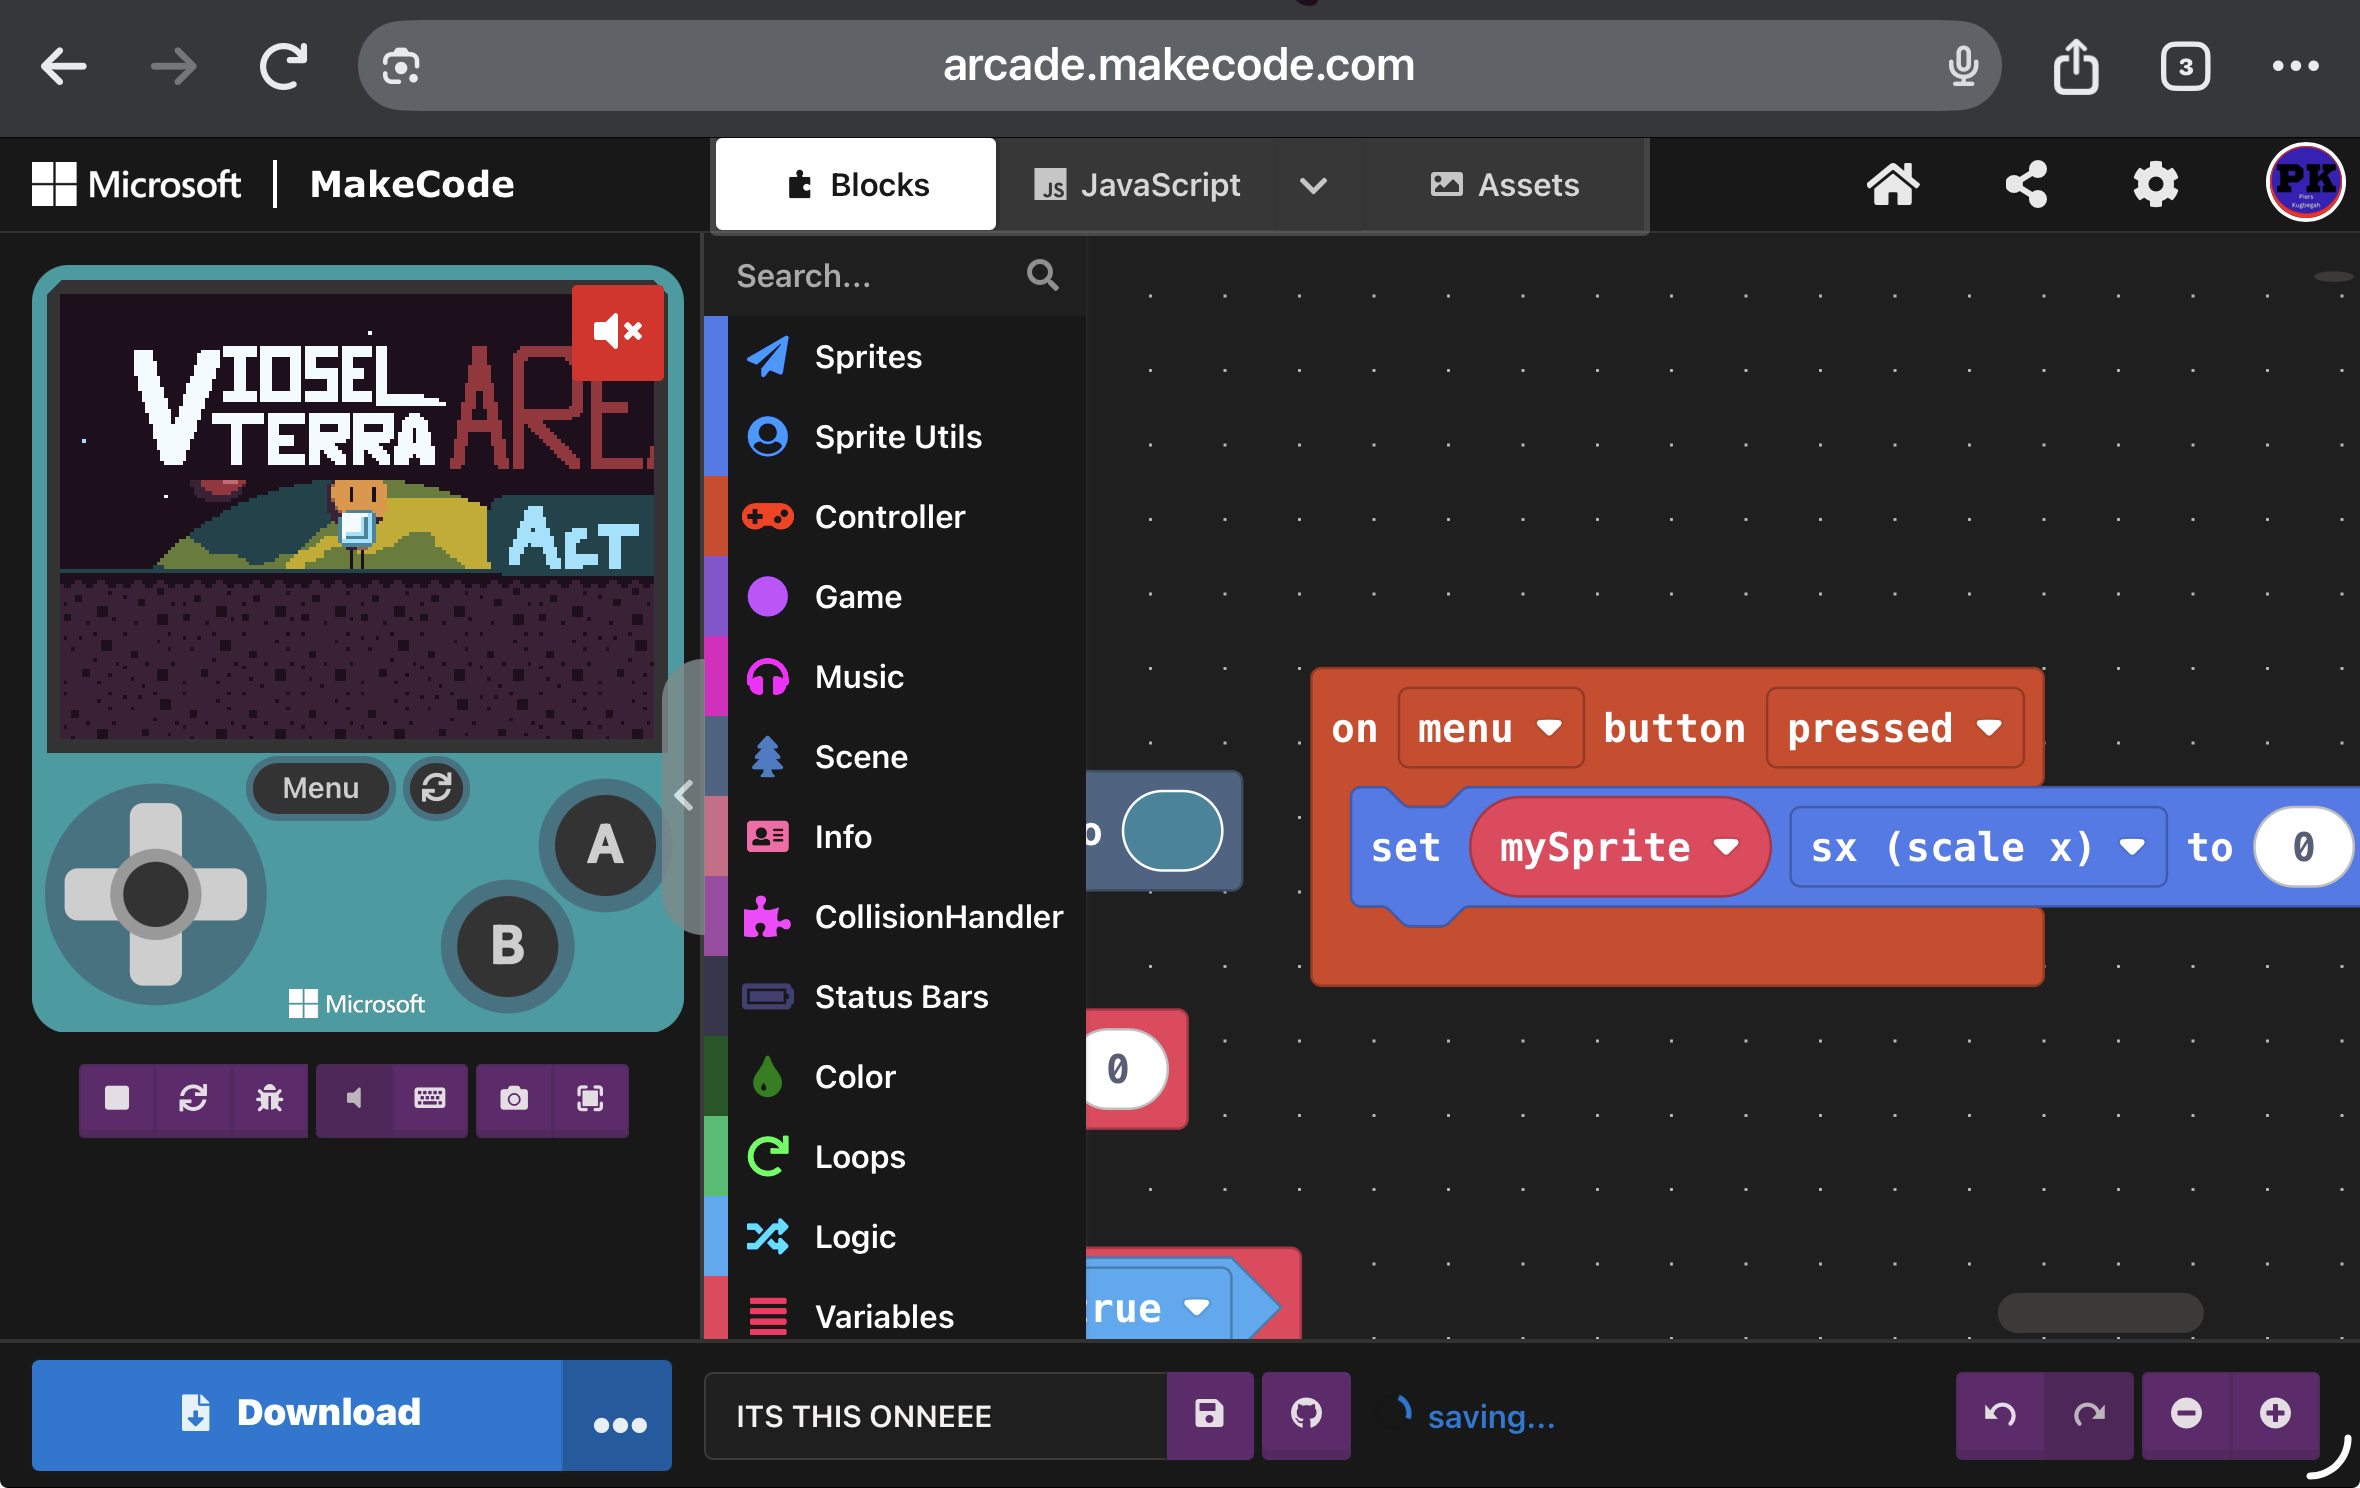The image size is (2360, 1488).
Task: Launch the simulator in fullscreen
Action: [590, 1099]
